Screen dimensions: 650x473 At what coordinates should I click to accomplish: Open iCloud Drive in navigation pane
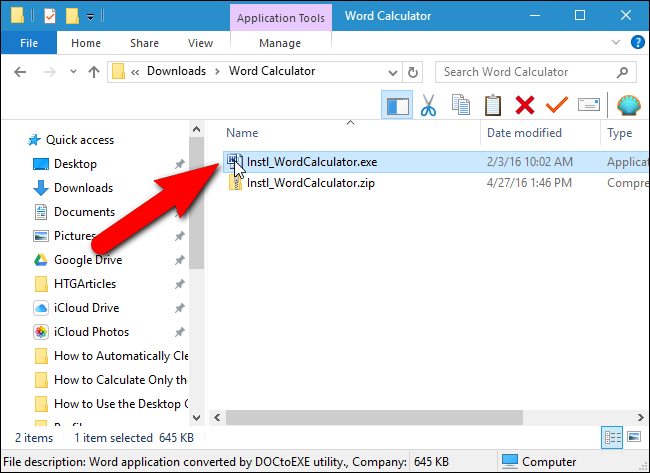point(87,308)
